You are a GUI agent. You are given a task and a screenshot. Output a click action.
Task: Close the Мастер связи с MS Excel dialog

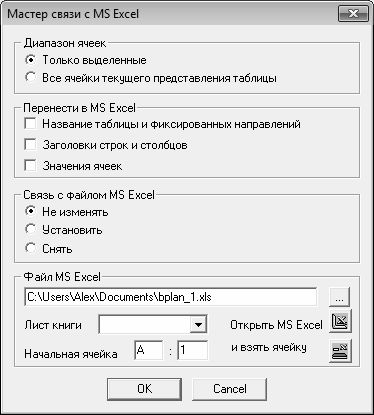tap(353, 14)
